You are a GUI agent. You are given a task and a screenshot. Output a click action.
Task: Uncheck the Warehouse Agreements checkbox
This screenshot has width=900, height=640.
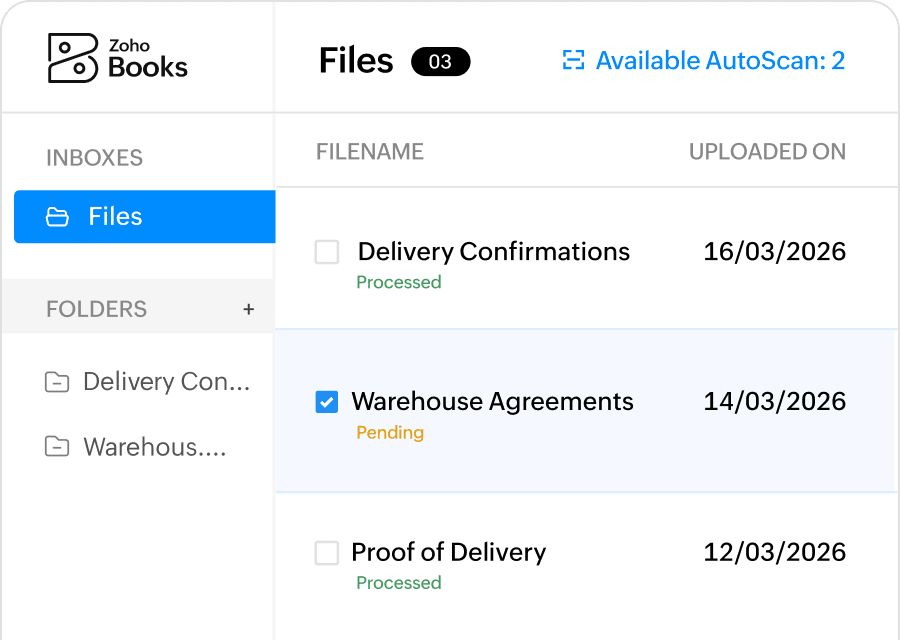327,402
